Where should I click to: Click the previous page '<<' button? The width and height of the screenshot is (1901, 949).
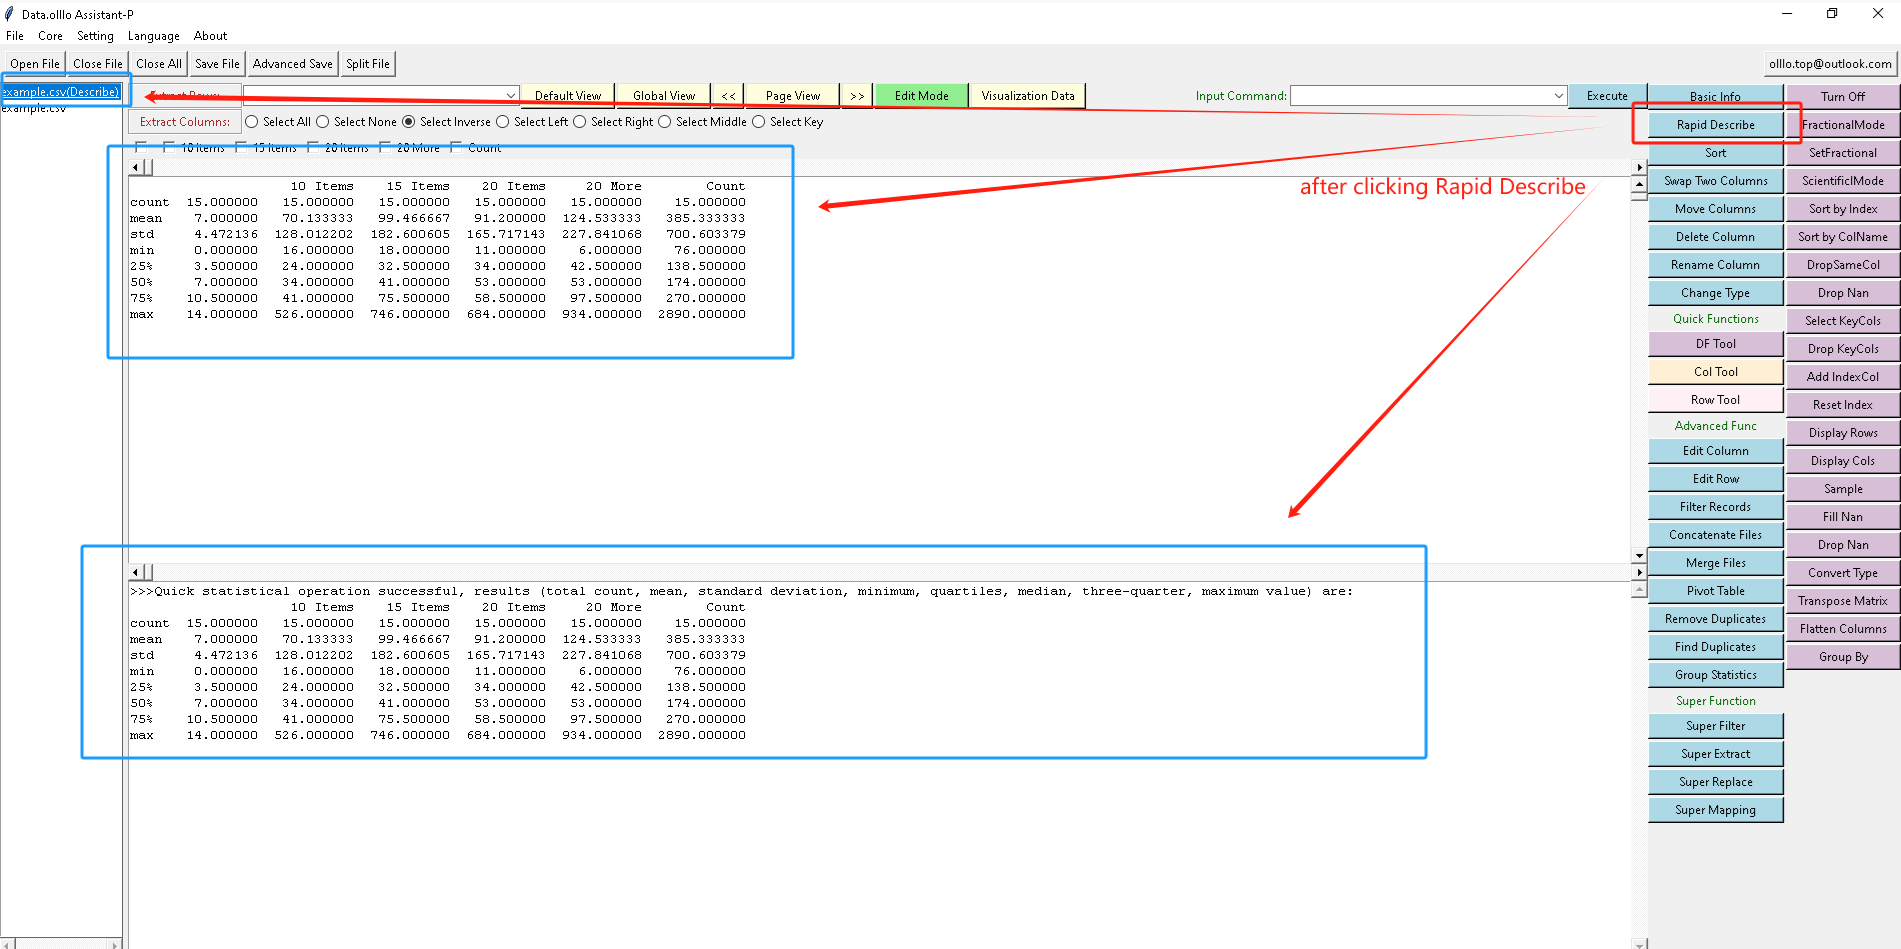click(728, 96)
